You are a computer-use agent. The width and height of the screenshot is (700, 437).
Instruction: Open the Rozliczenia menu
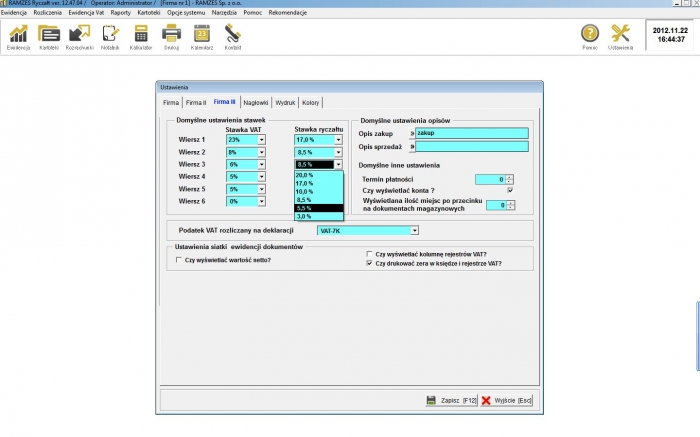[x=47, y=12]
